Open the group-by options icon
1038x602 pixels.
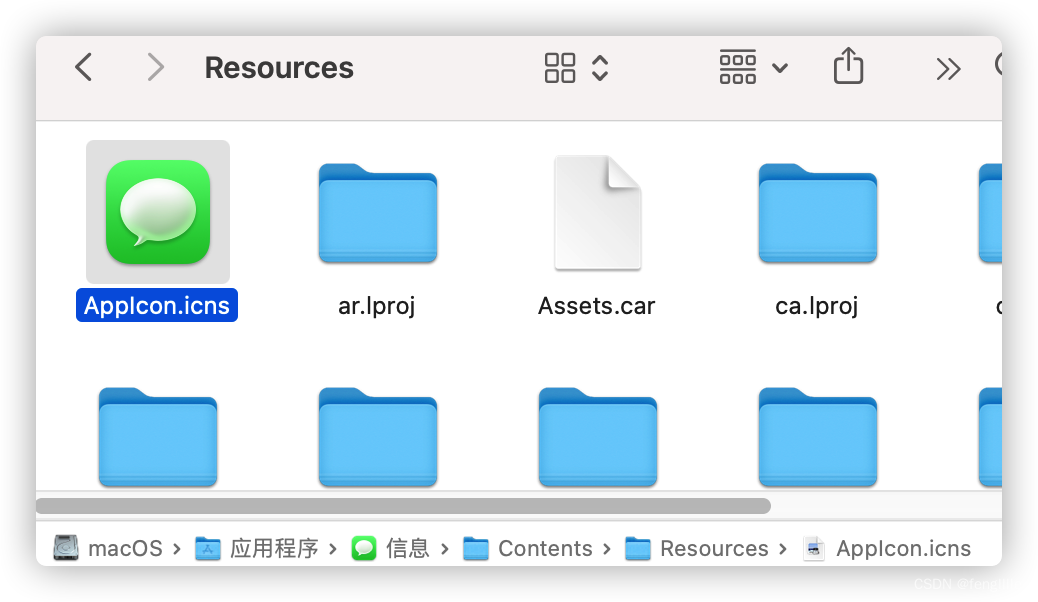click(x=737, y=67)
